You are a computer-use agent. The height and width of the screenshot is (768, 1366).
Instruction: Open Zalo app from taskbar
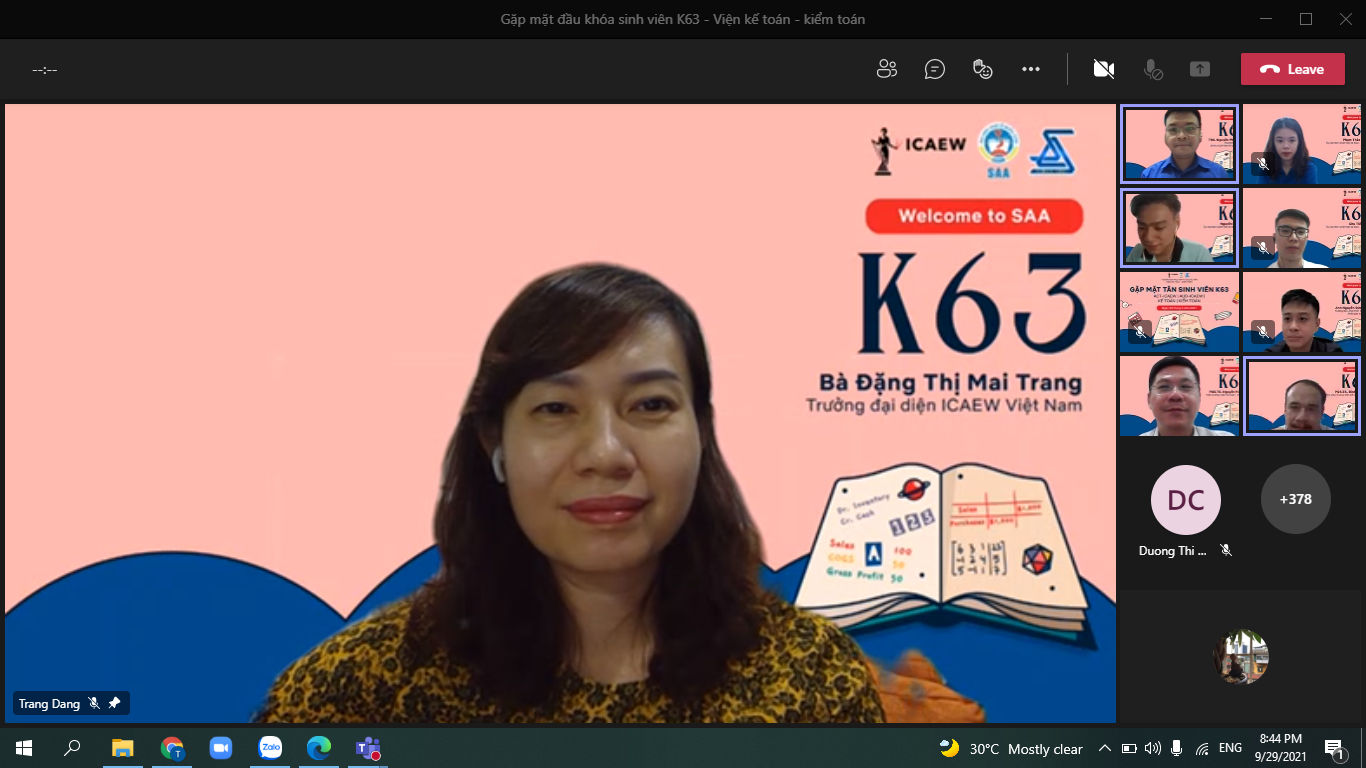coord(270,748)
